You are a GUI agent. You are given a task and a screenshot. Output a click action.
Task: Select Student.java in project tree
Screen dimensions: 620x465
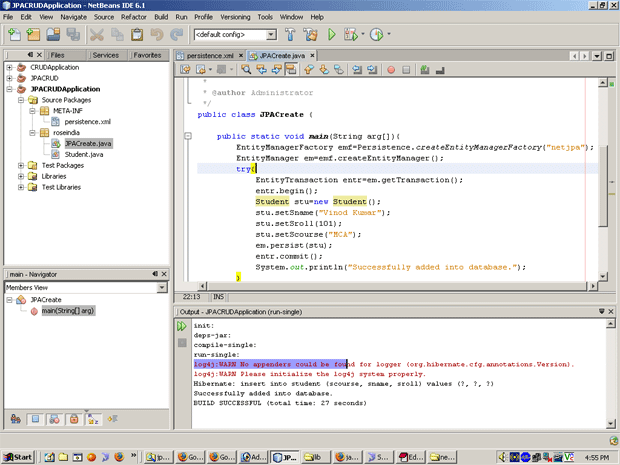[x=84, y=155]
